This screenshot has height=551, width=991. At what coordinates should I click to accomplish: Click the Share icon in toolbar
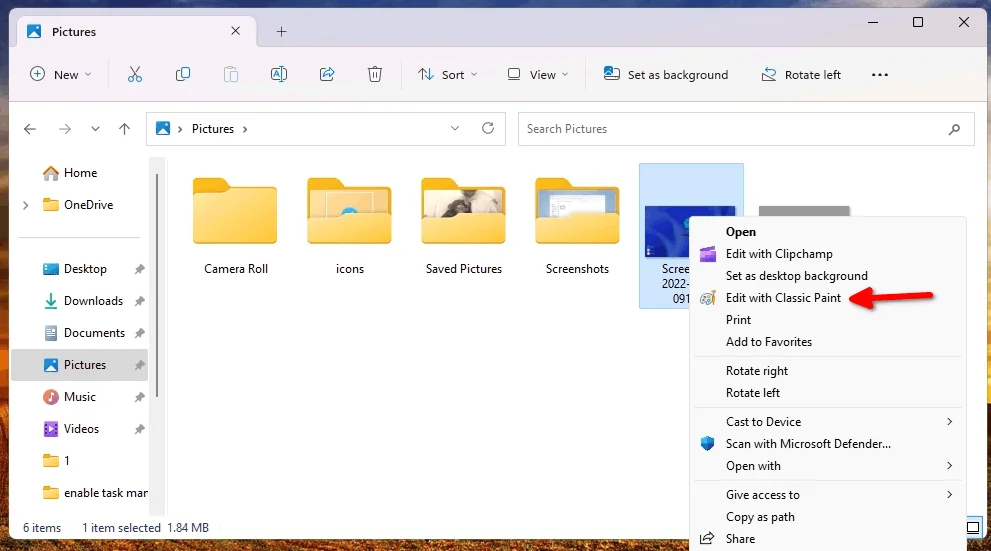click(327, 75)
